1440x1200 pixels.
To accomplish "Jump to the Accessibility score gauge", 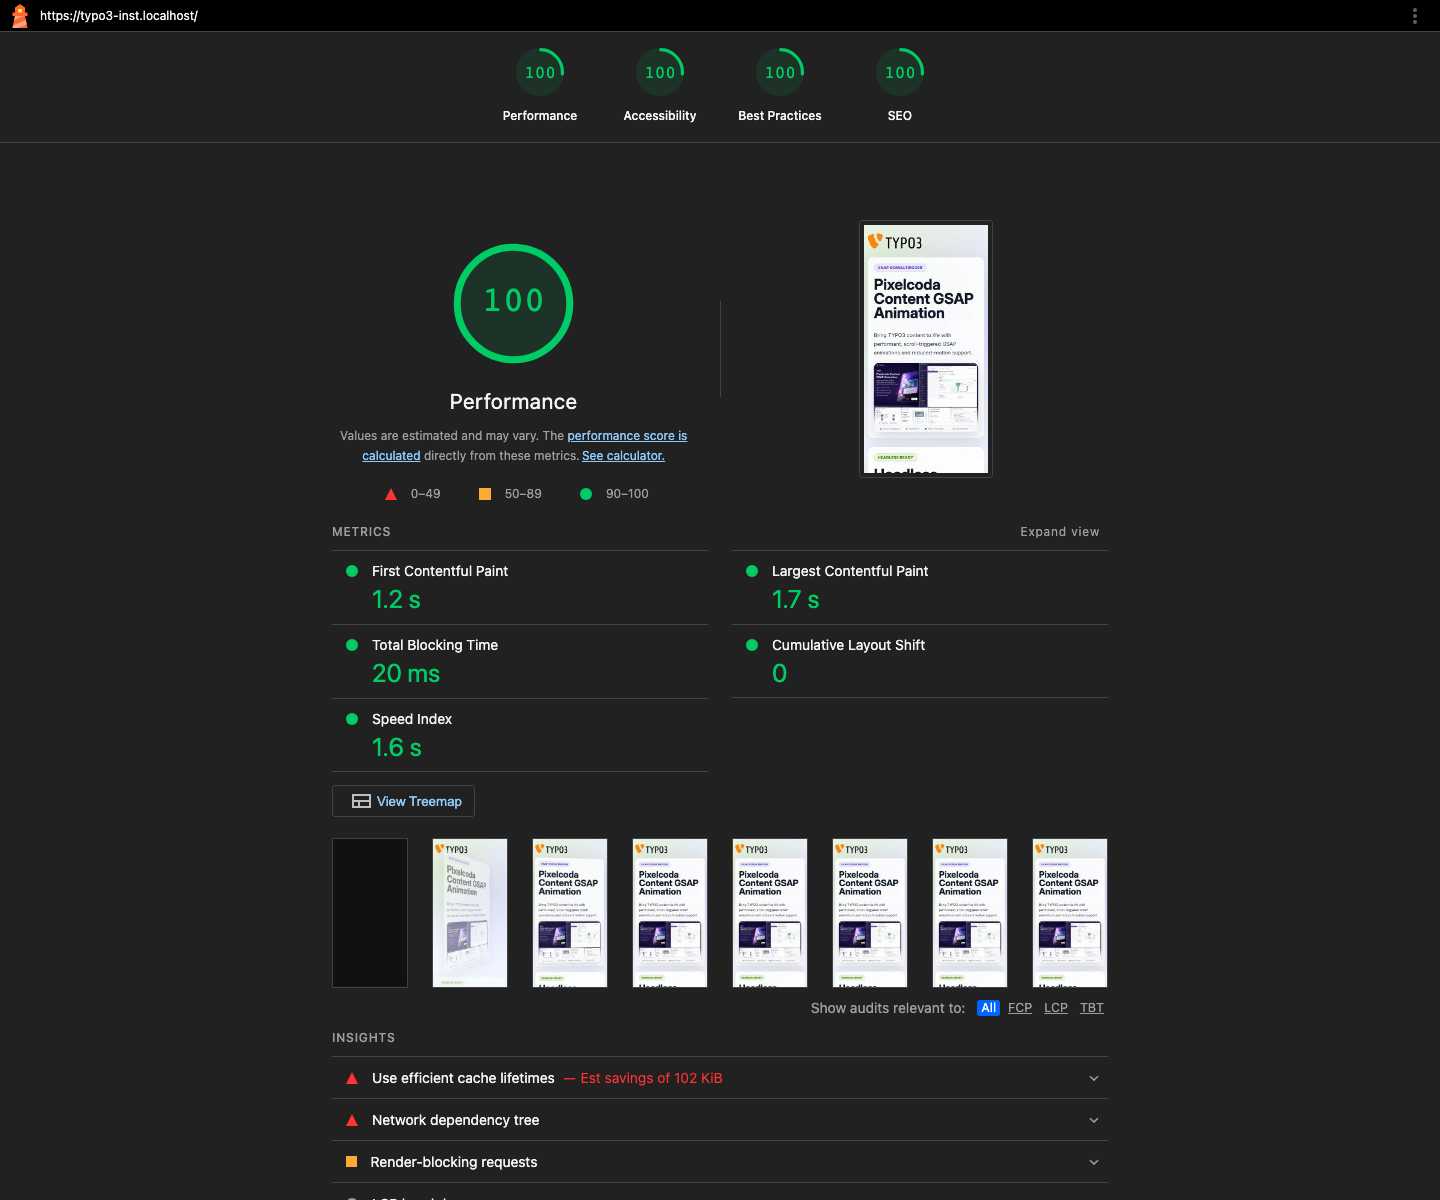I will (x=660, y=86).
